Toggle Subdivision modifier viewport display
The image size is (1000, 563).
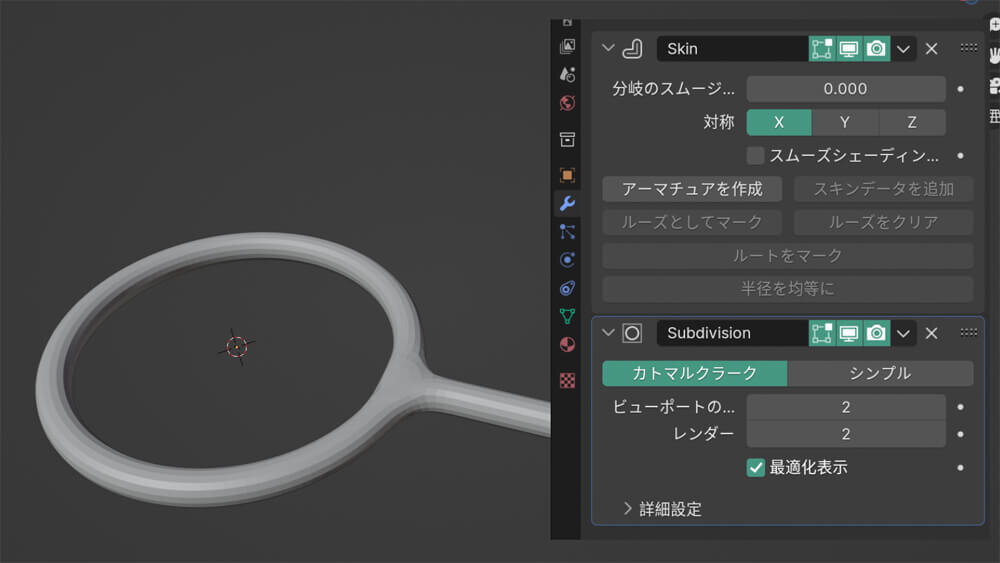pos(849,333)
